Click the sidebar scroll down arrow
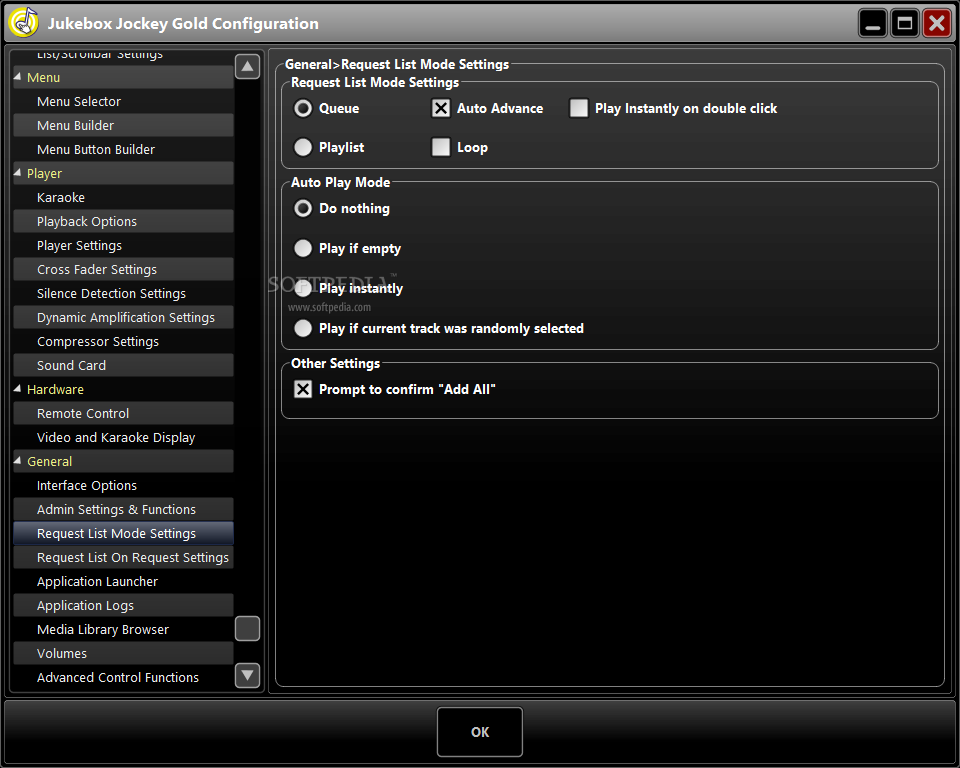This screenshot has width=960, height=768. point(247,676)
